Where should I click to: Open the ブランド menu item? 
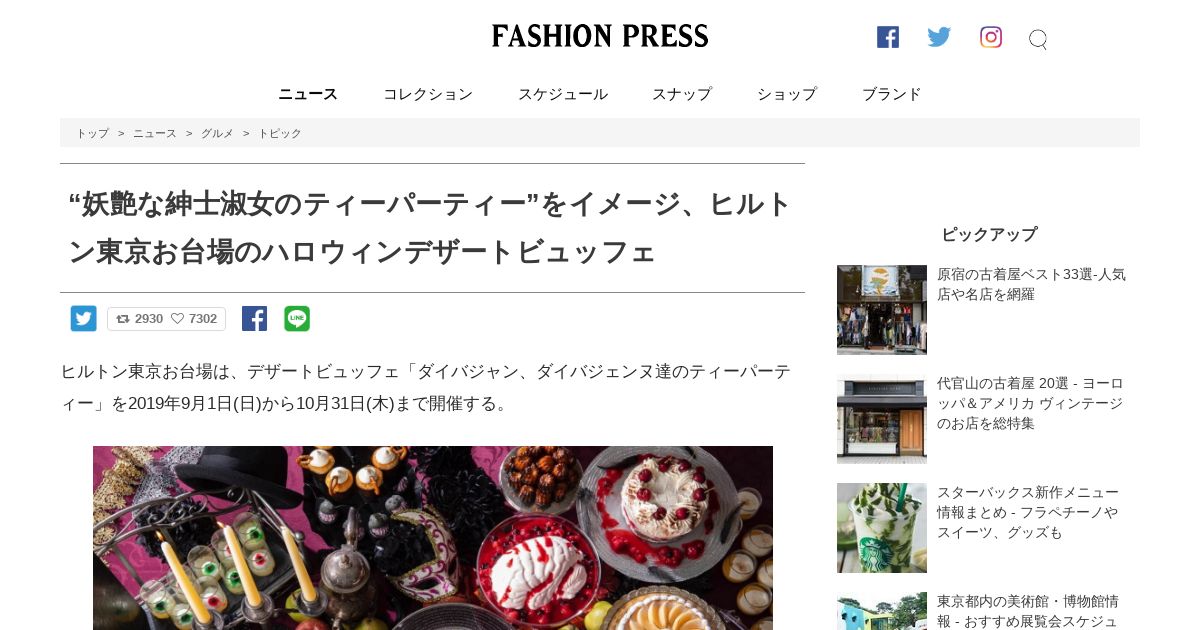(x=892, y=94)
